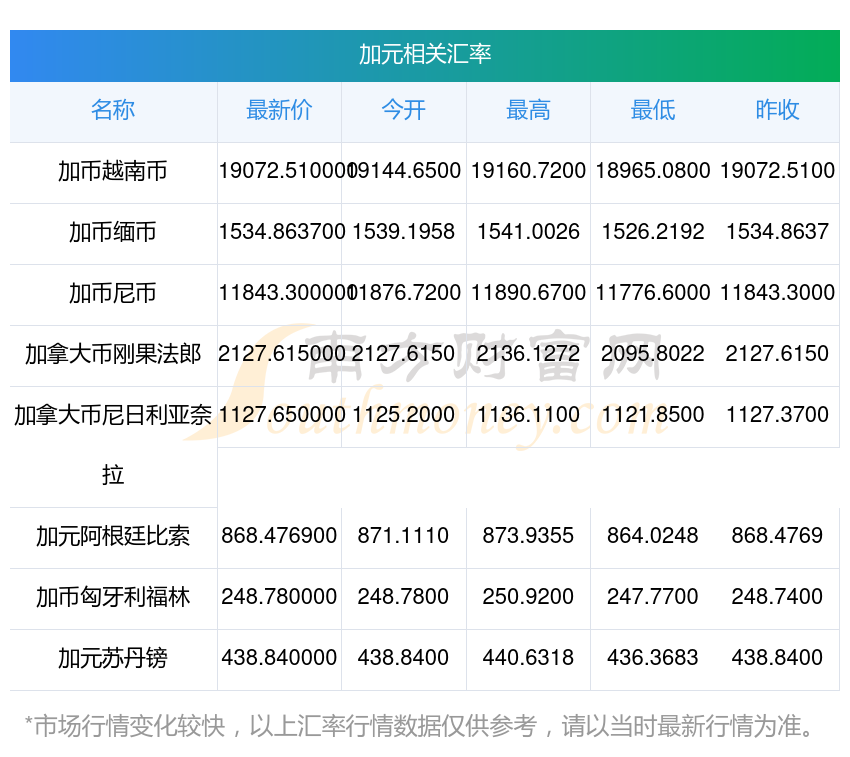Viewport: 850px width, 757px height.
Task: Click the 1539.1958 opening value
Action: click(404, 232)
